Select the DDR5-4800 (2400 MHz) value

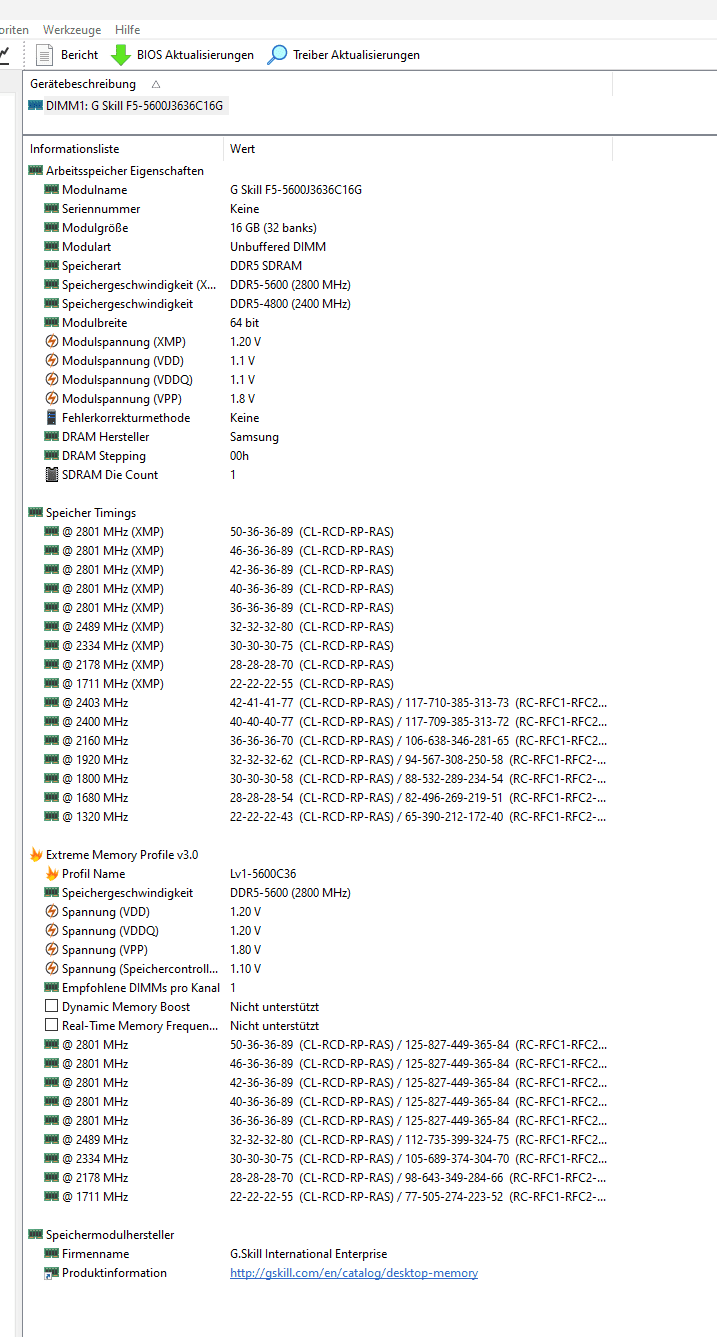[x=290, y=304]
